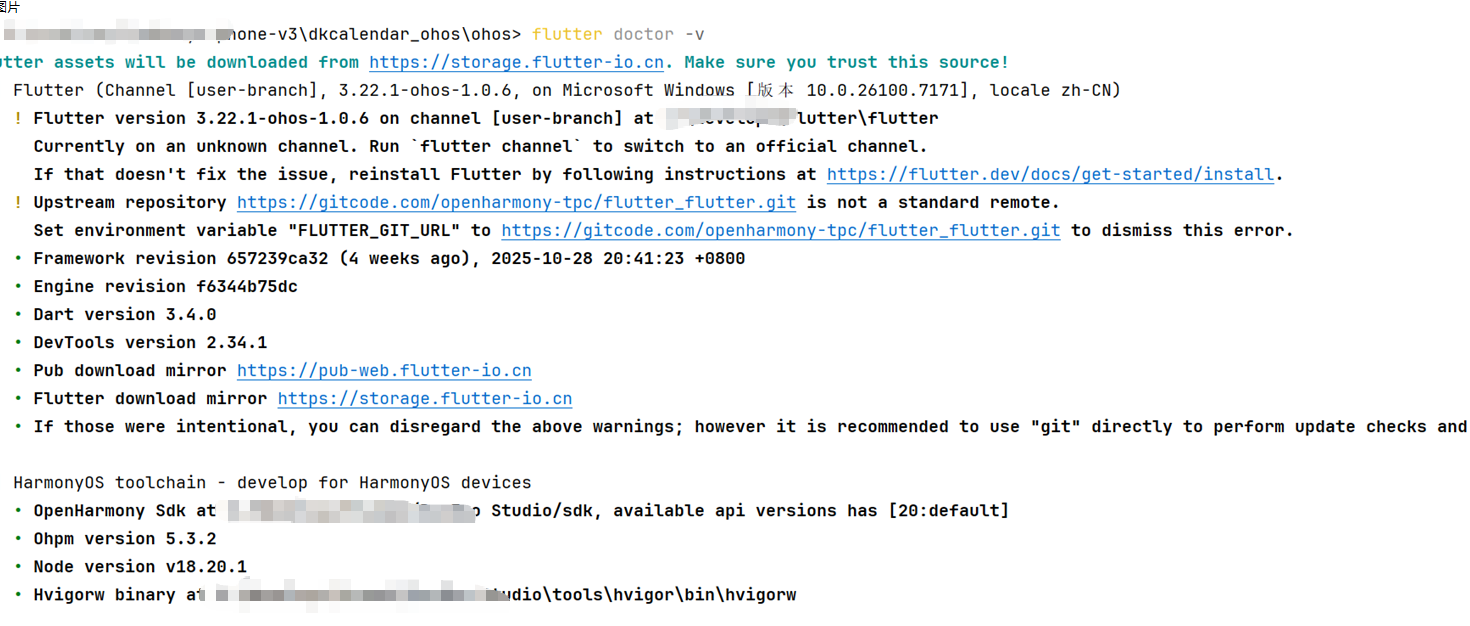Click the 图片 label at the top
This screenshot has height=626, width=1470.
point(10,7)
